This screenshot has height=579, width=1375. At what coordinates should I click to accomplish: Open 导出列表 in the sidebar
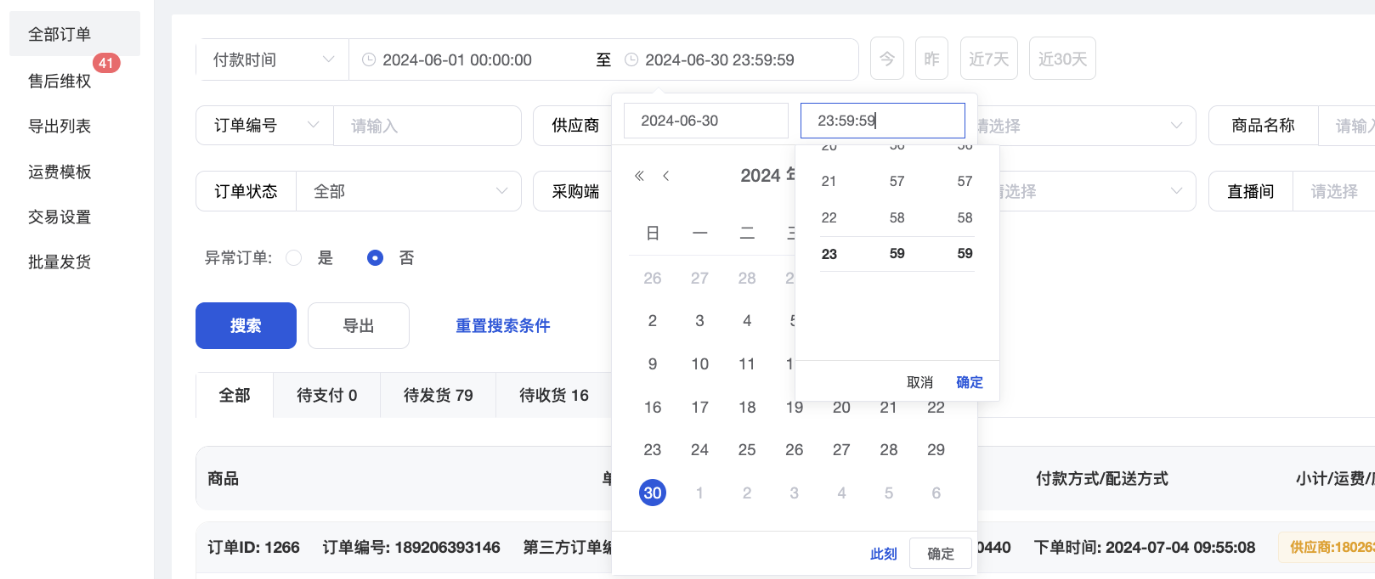60,126
